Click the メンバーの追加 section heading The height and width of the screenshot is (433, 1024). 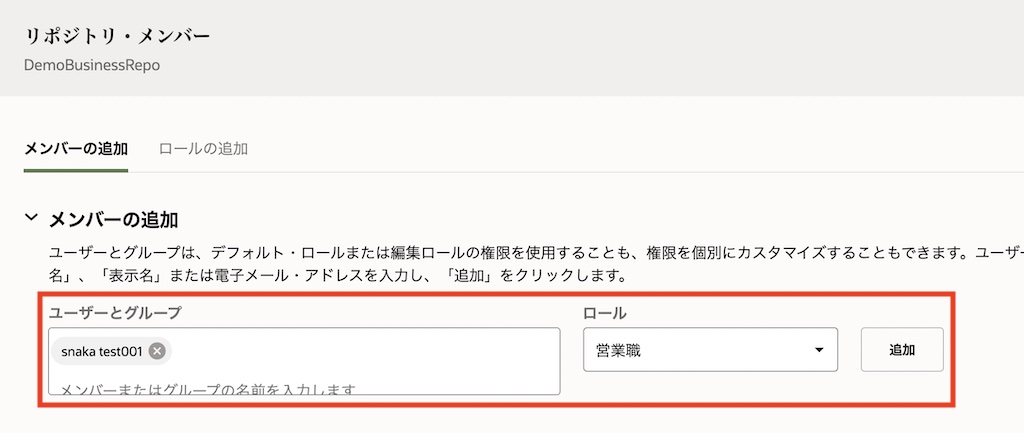click(120, 219)
